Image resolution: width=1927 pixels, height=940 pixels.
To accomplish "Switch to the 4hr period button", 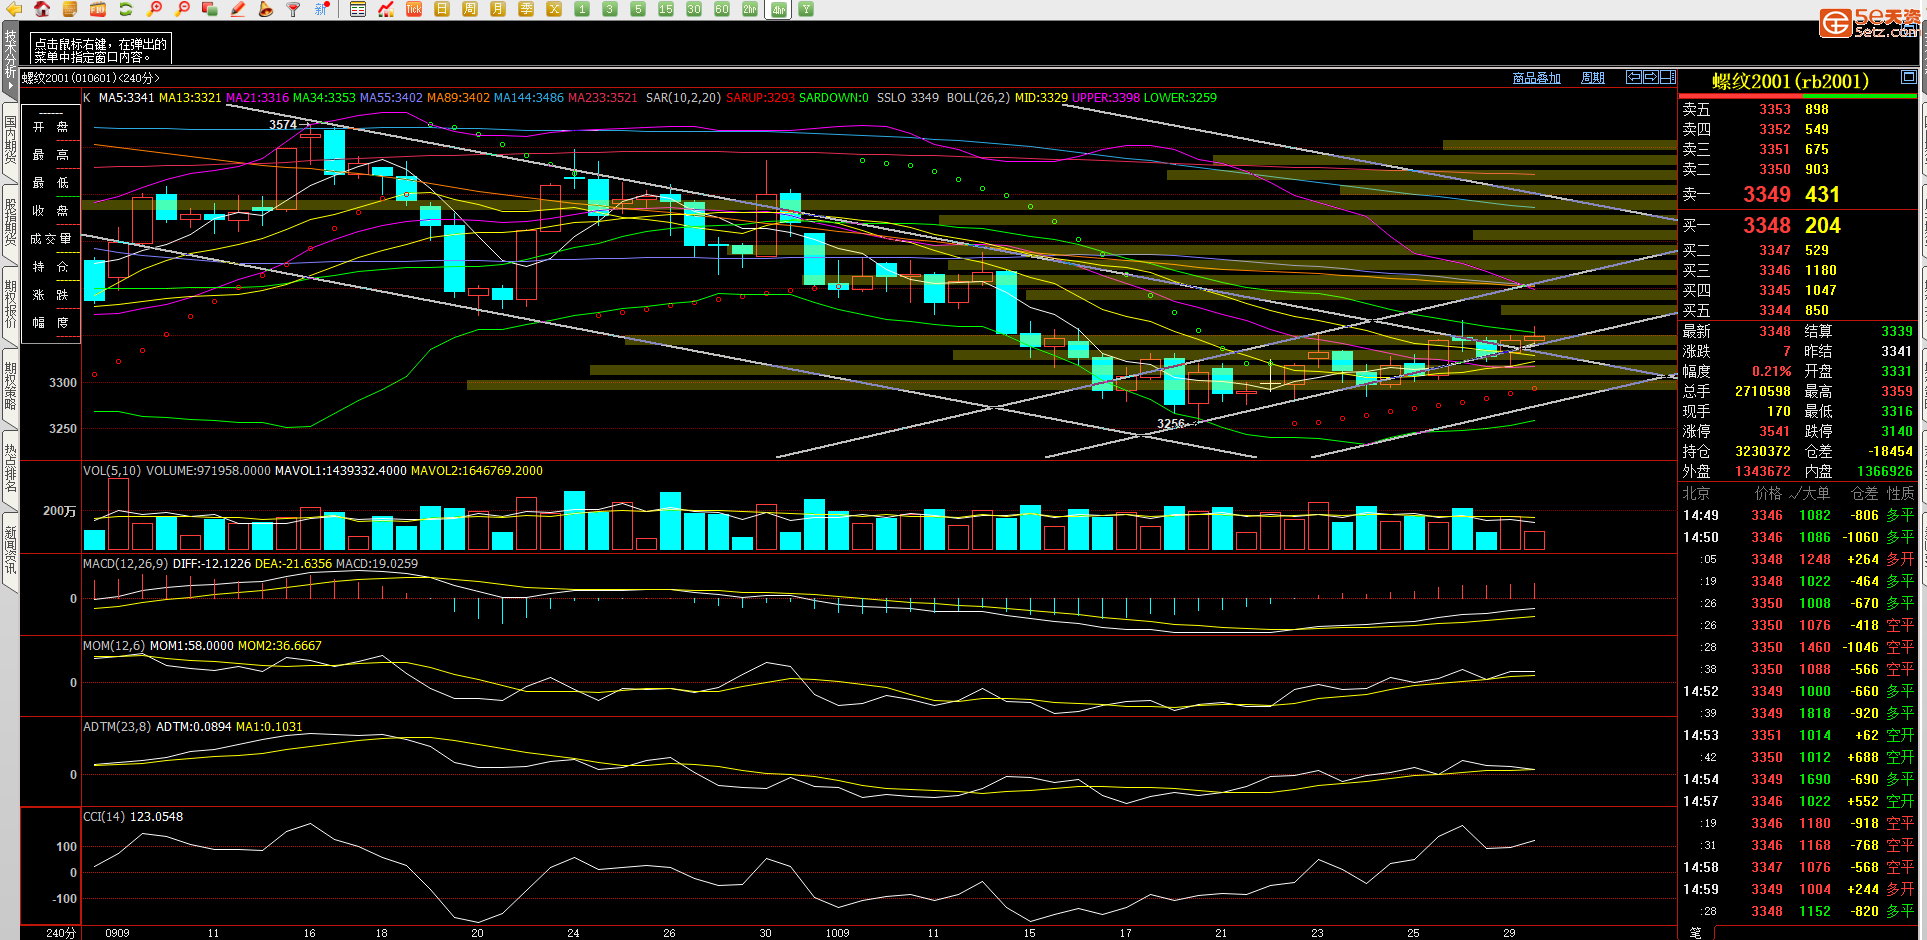I will (x=778, y=9).
